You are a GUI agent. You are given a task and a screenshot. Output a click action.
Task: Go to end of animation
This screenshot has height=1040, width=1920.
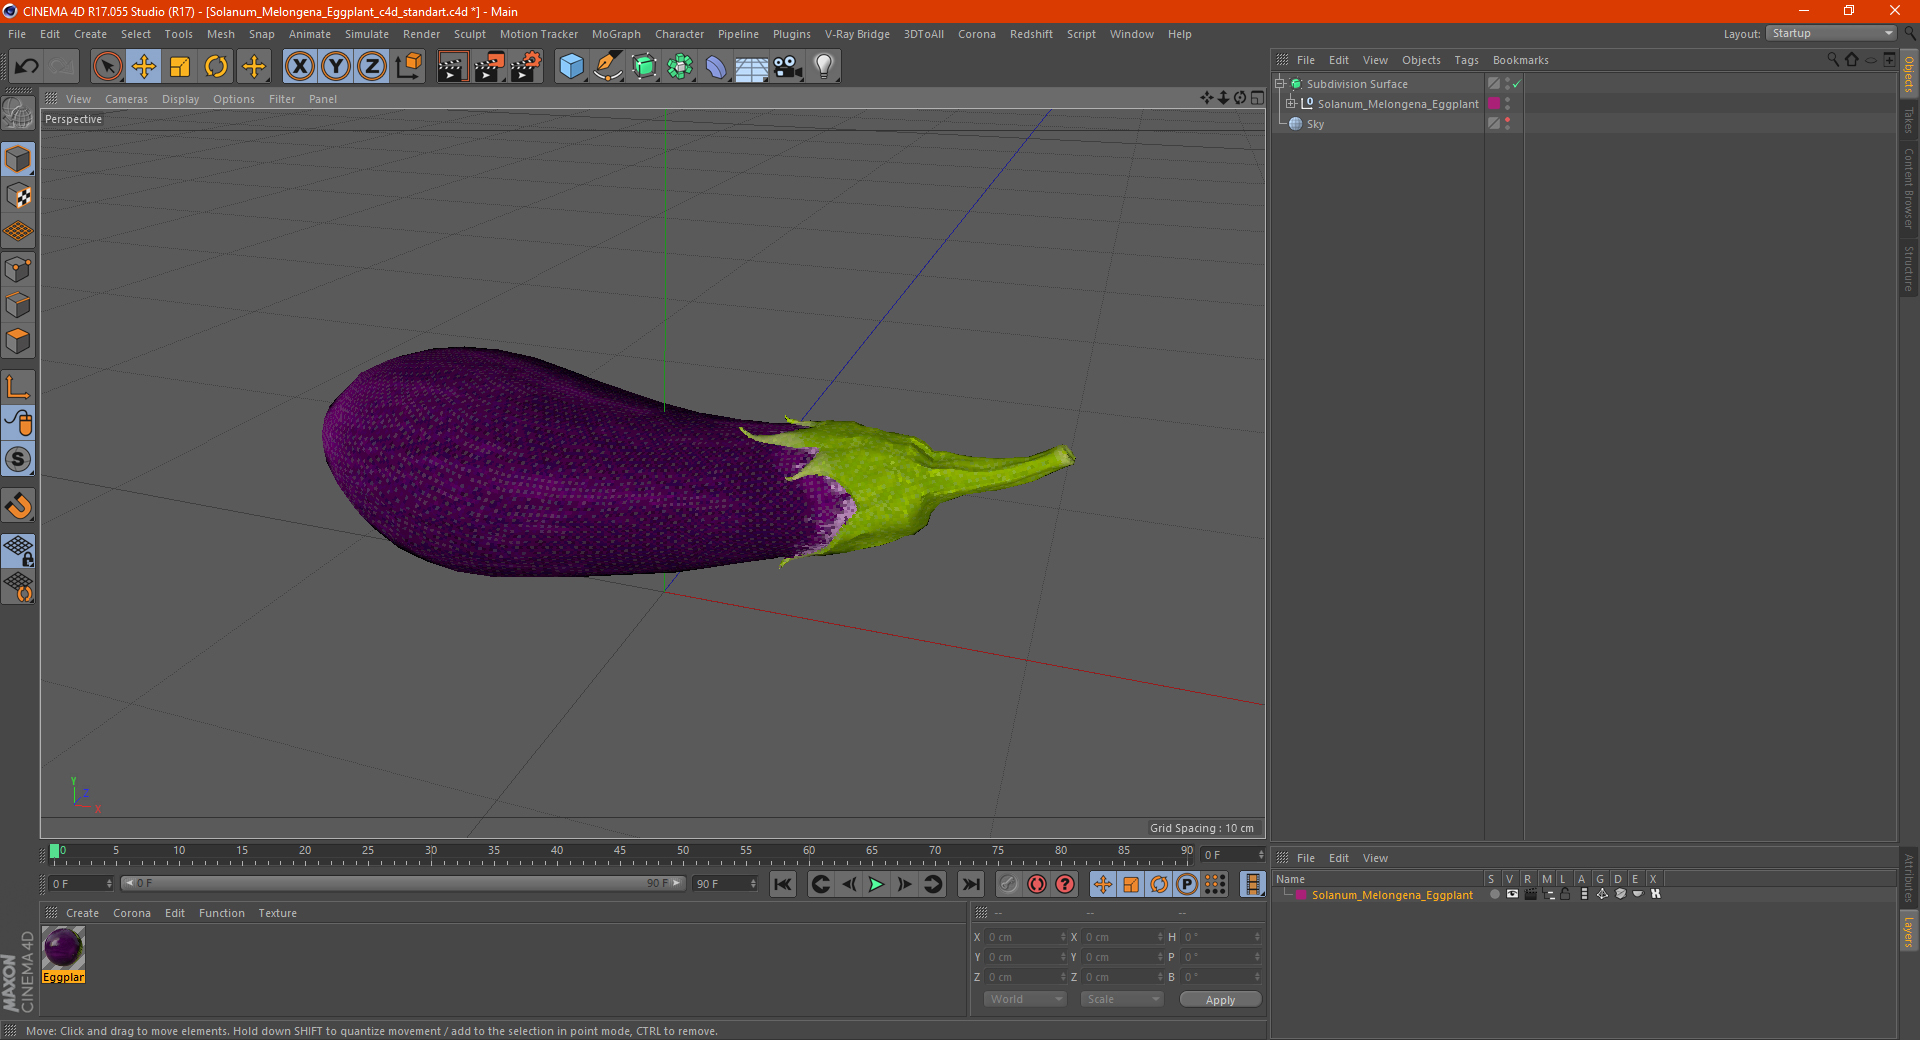(970, 884)
